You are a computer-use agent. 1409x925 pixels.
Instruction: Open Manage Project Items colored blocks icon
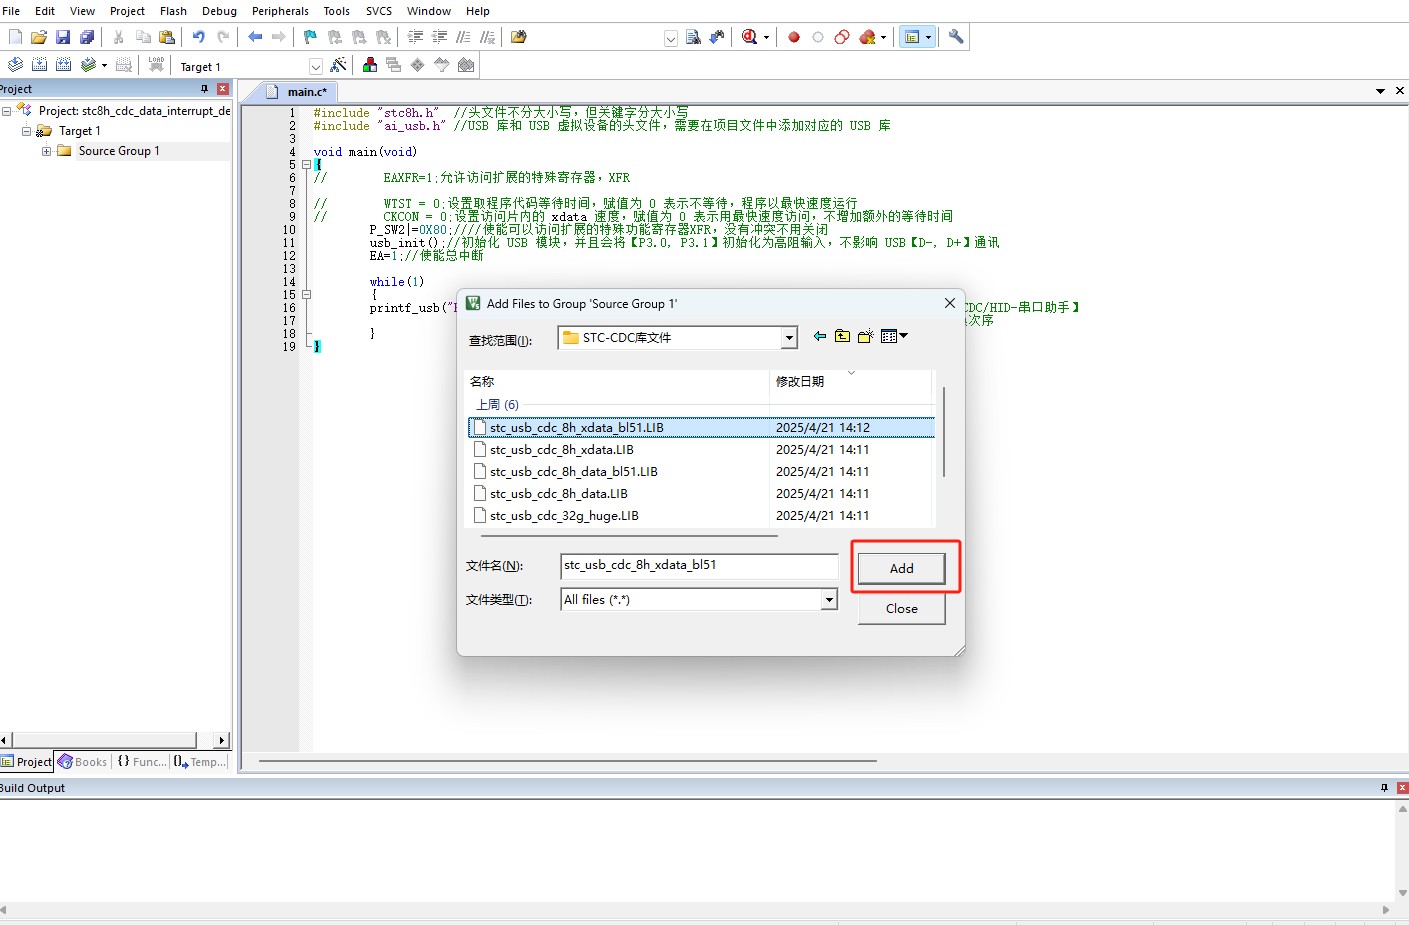click(370, 65)
